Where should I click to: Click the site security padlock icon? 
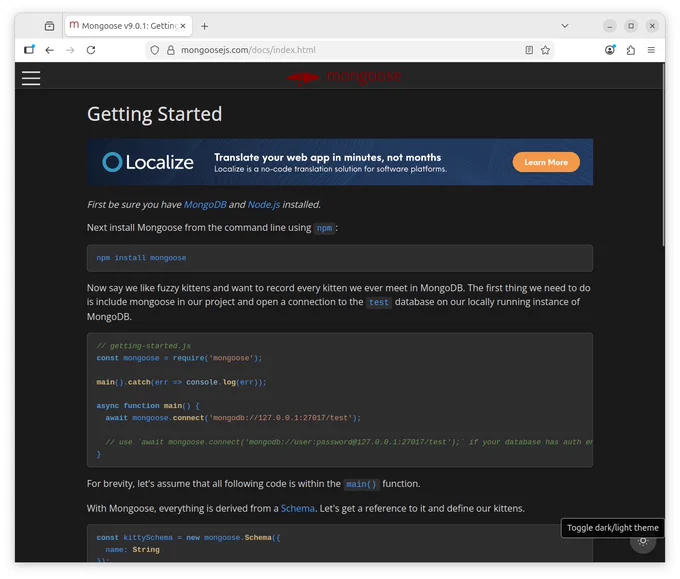[x=171, y=50]
